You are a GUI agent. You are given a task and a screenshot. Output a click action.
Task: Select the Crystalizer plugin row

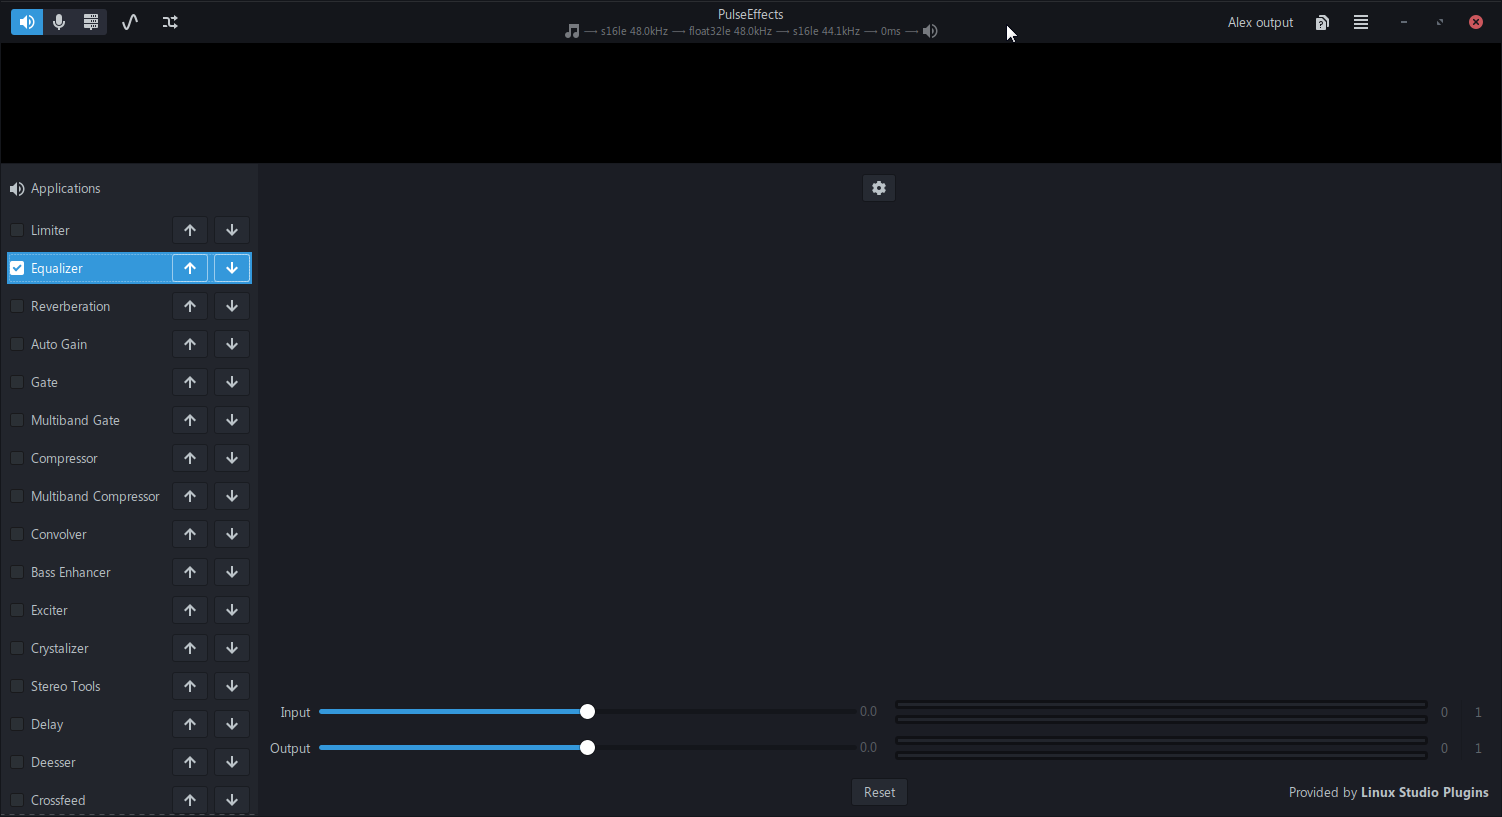click(129, 648)
